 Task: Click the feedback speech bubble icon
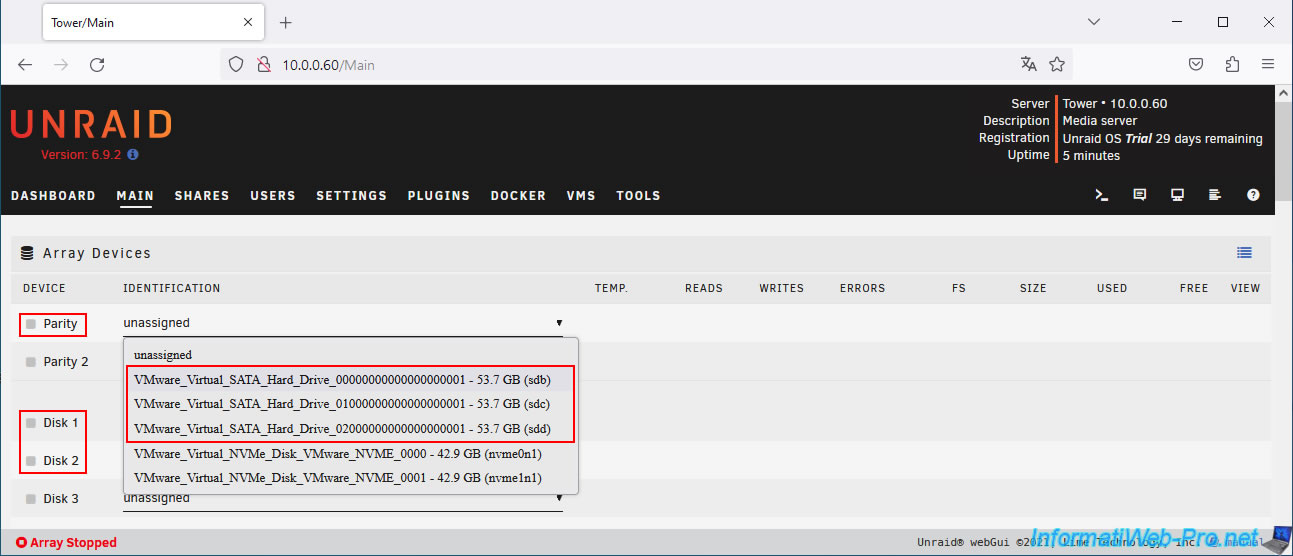(x=1139, y=195)
